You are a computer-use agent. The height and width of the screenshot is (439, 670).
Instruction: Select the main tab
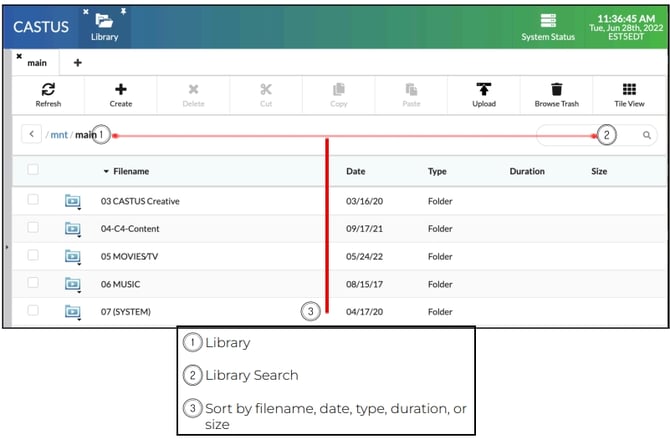pos(36,63)
